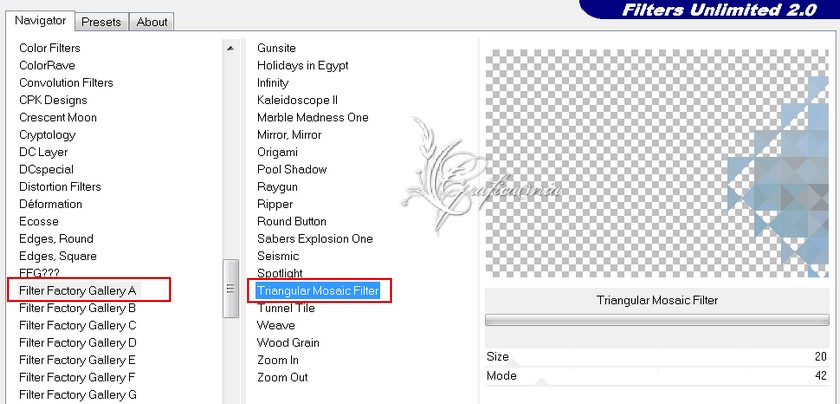Image resolution: width=840 pixels, height=404 pixels.
Task: Select Triangular Mosaic Filter entry
Action: click(318, 291)
